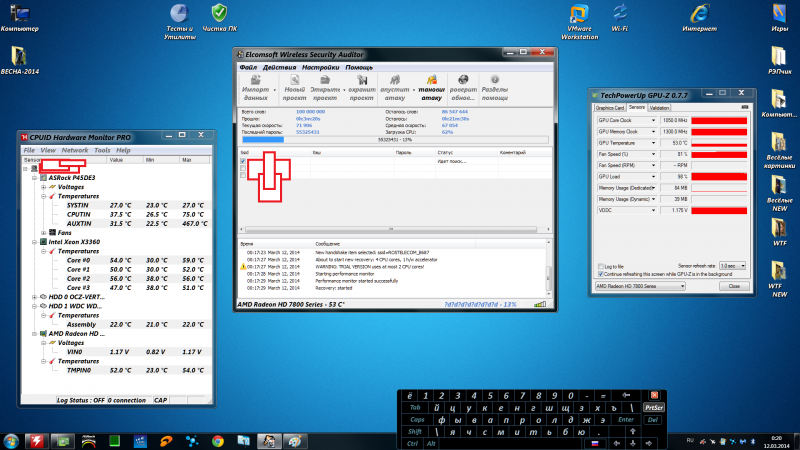Image resolution: width=800 pixels, height=450 pixels.
Task: Click the New project toolbar icon
Action: coord(294,80)
